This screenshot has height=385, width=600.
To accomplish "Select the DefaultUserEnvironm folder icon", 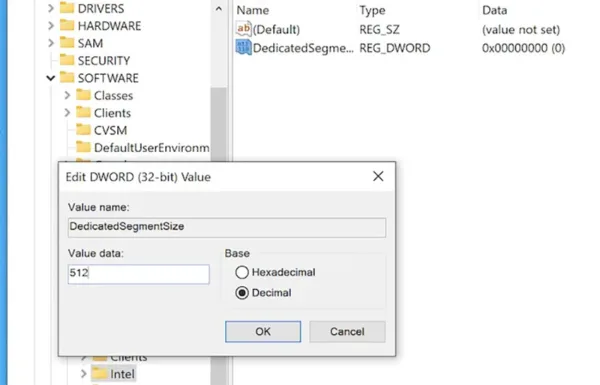I will 83,147.
